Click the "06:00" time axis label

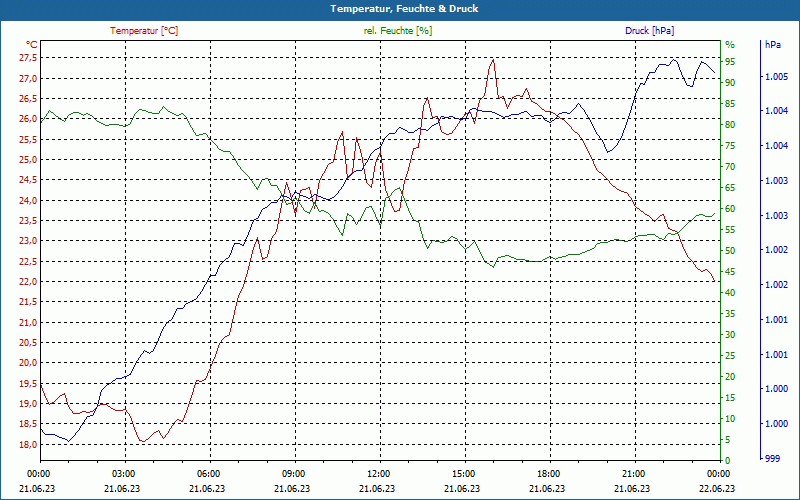pos(210,473)
